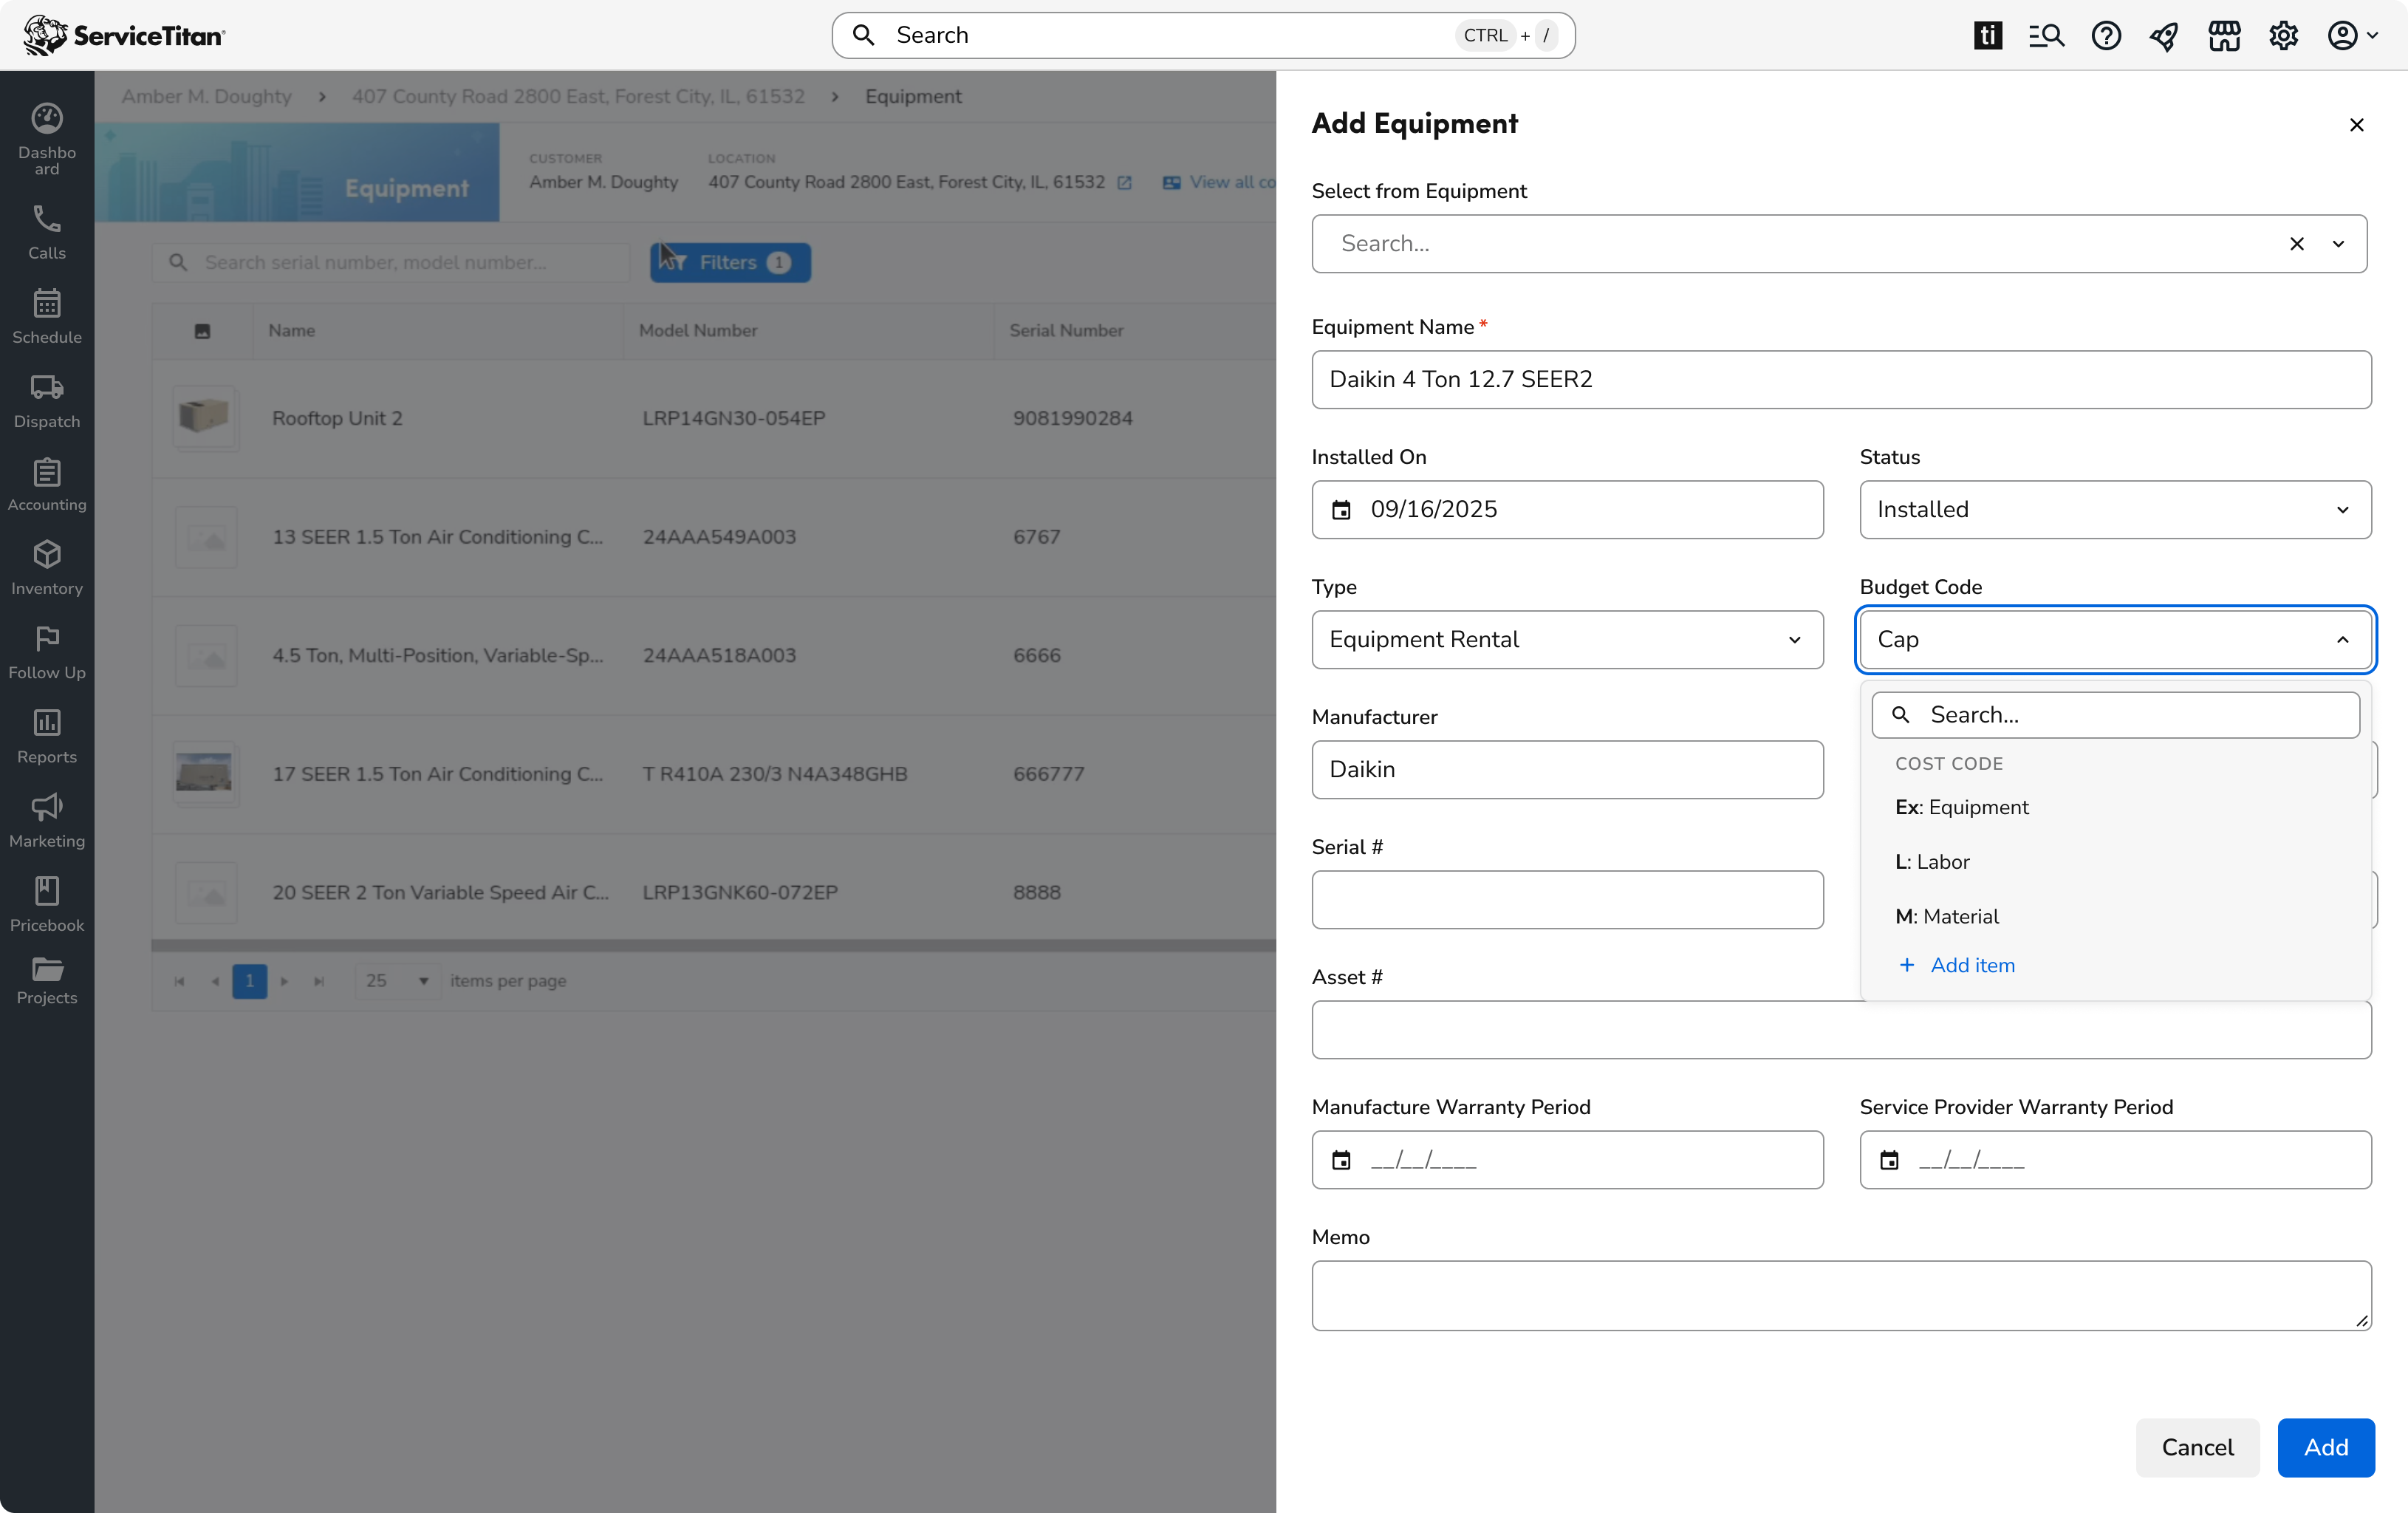Select L: Labor cost code

(2115, 862)
